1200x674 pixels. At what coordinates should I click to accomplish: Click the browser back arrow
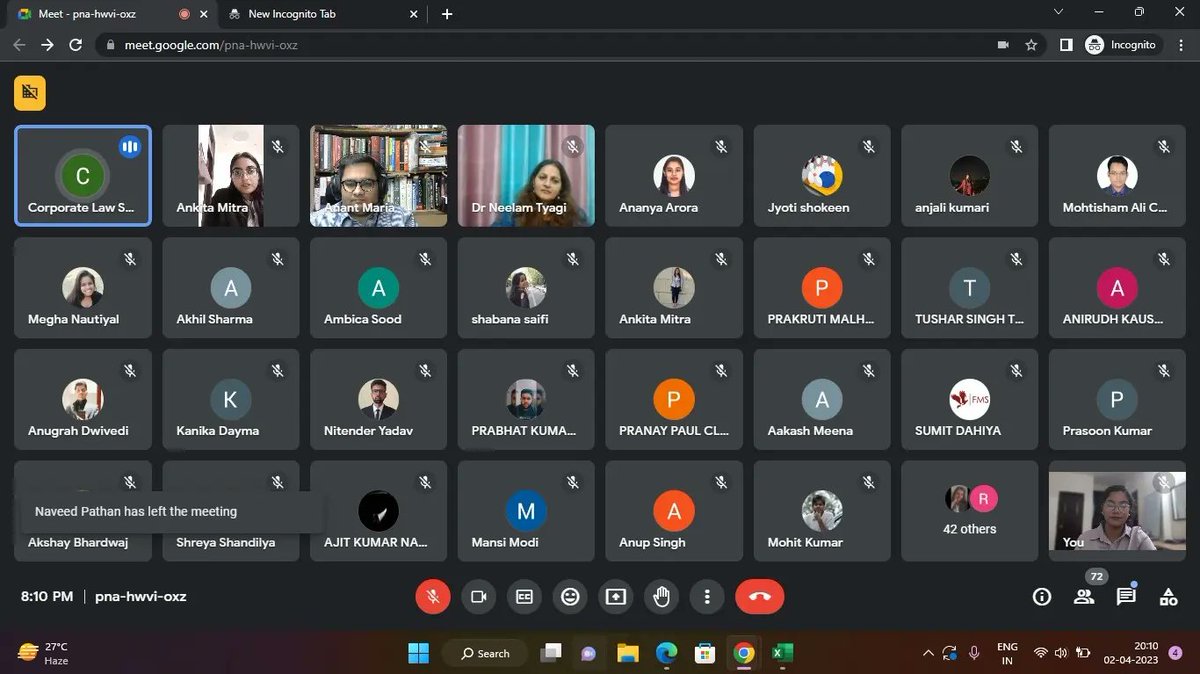coord(19,45)
